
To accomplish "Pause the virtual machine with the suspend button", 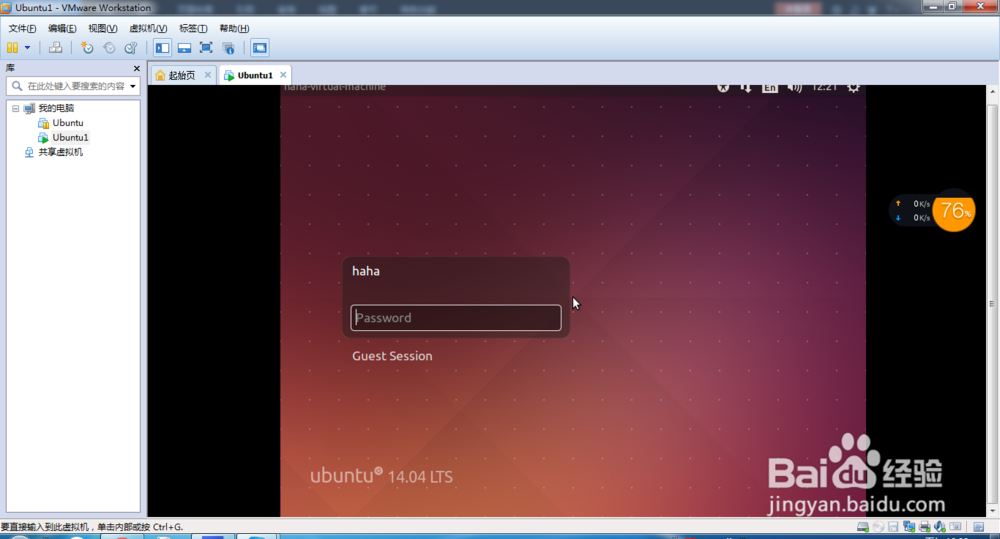I will click(12, 48).
